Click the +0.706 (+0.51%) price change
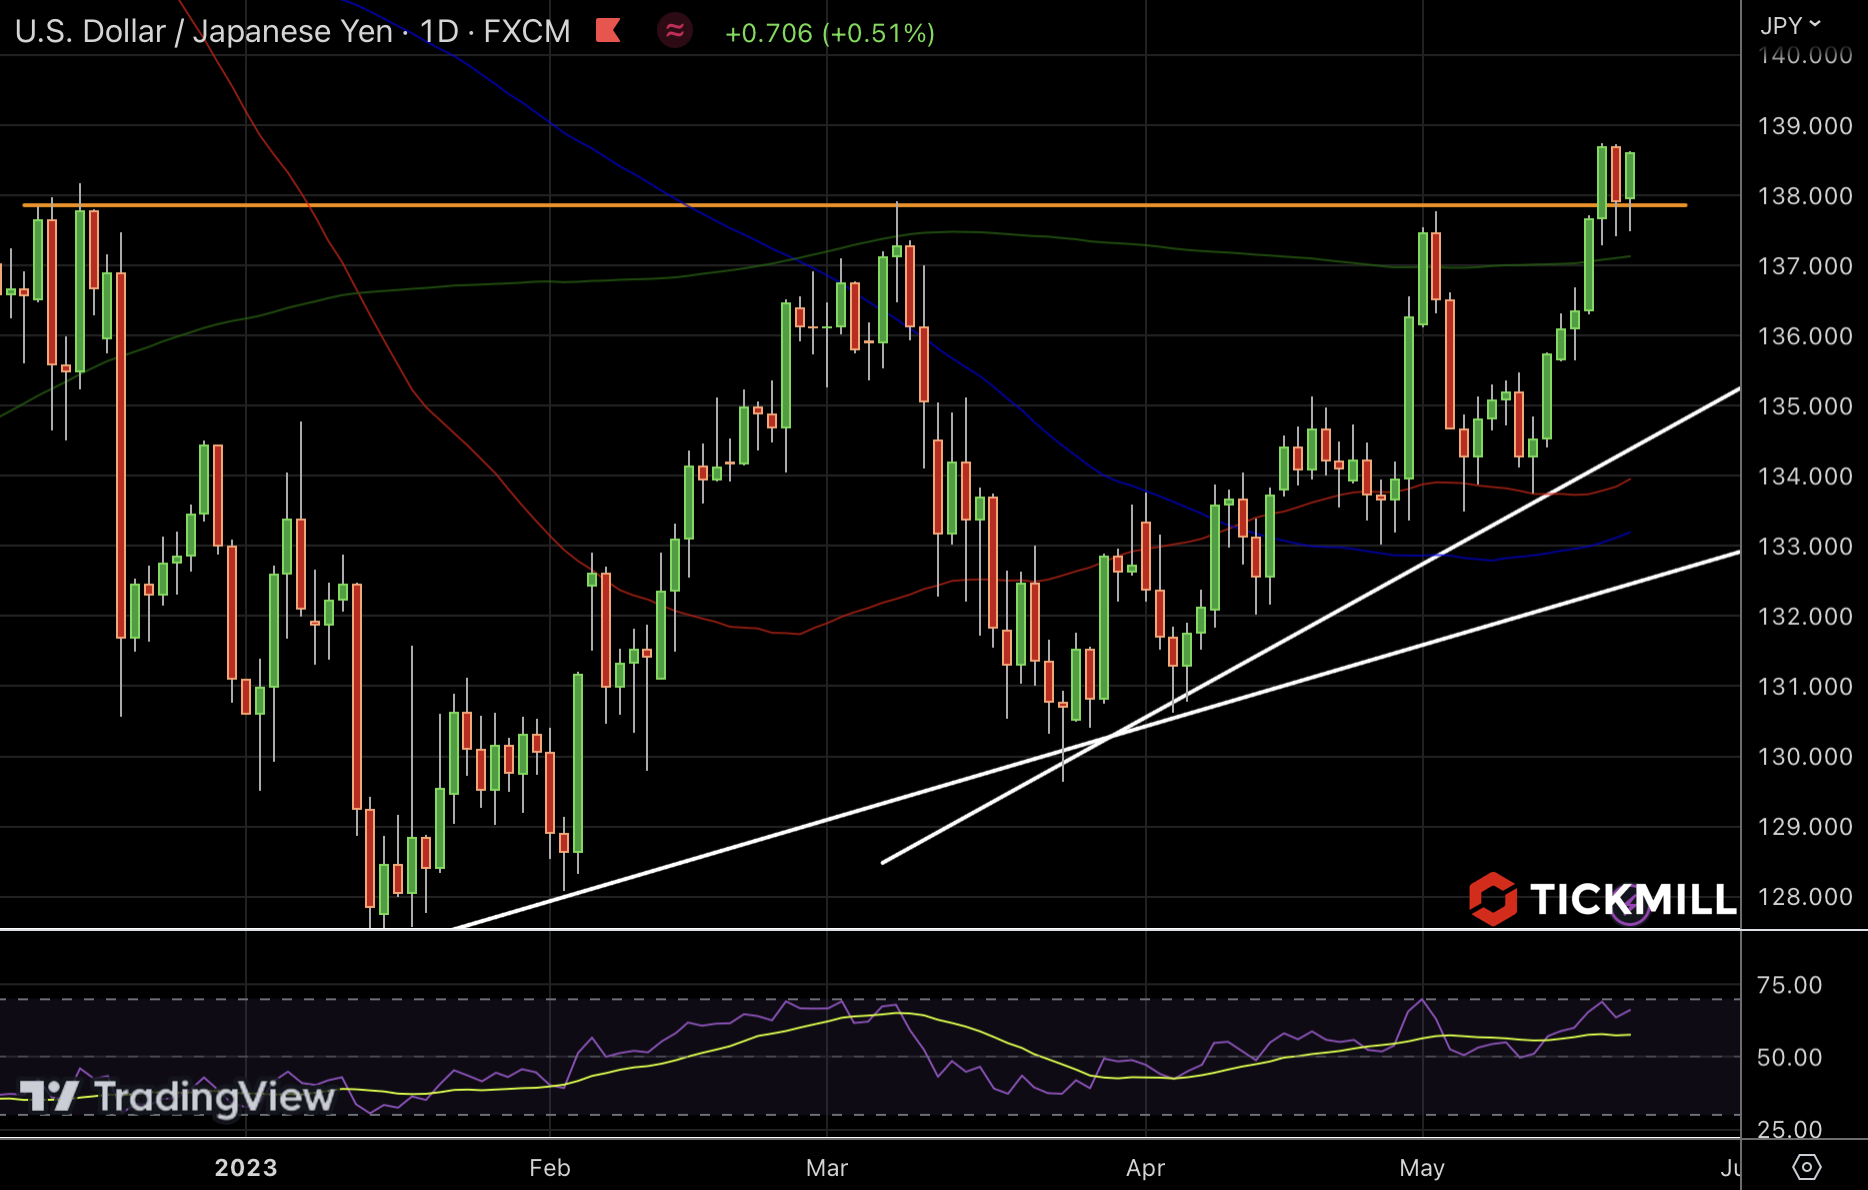Screen dimensions: 1868x1190 829,33
